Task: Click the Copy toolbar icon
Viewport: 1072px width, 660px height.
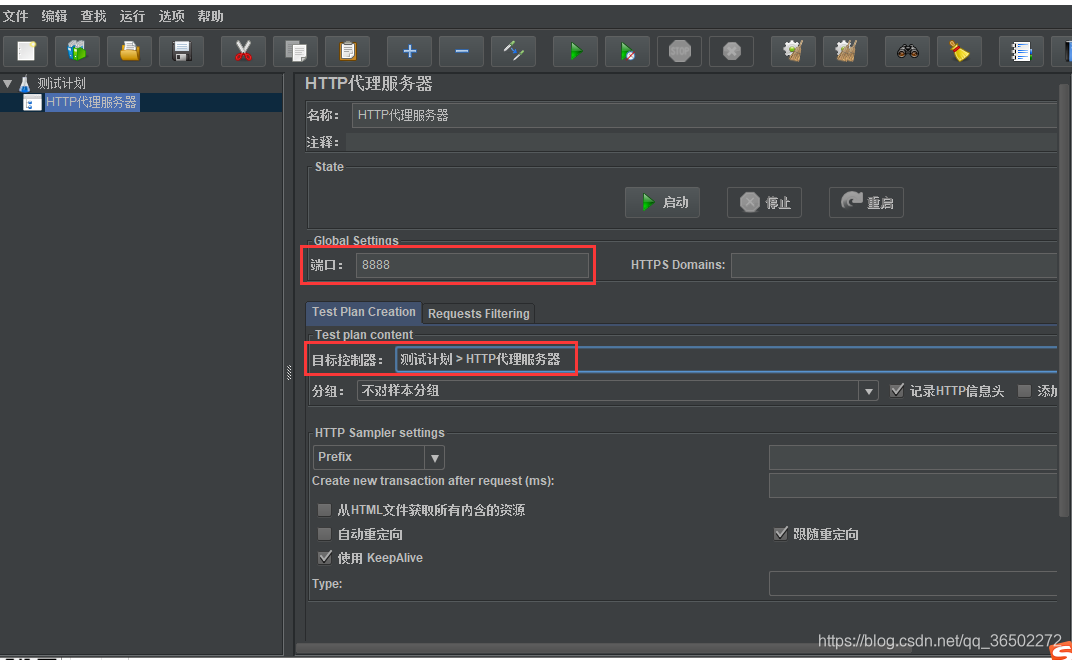Action: pos(296,51)
